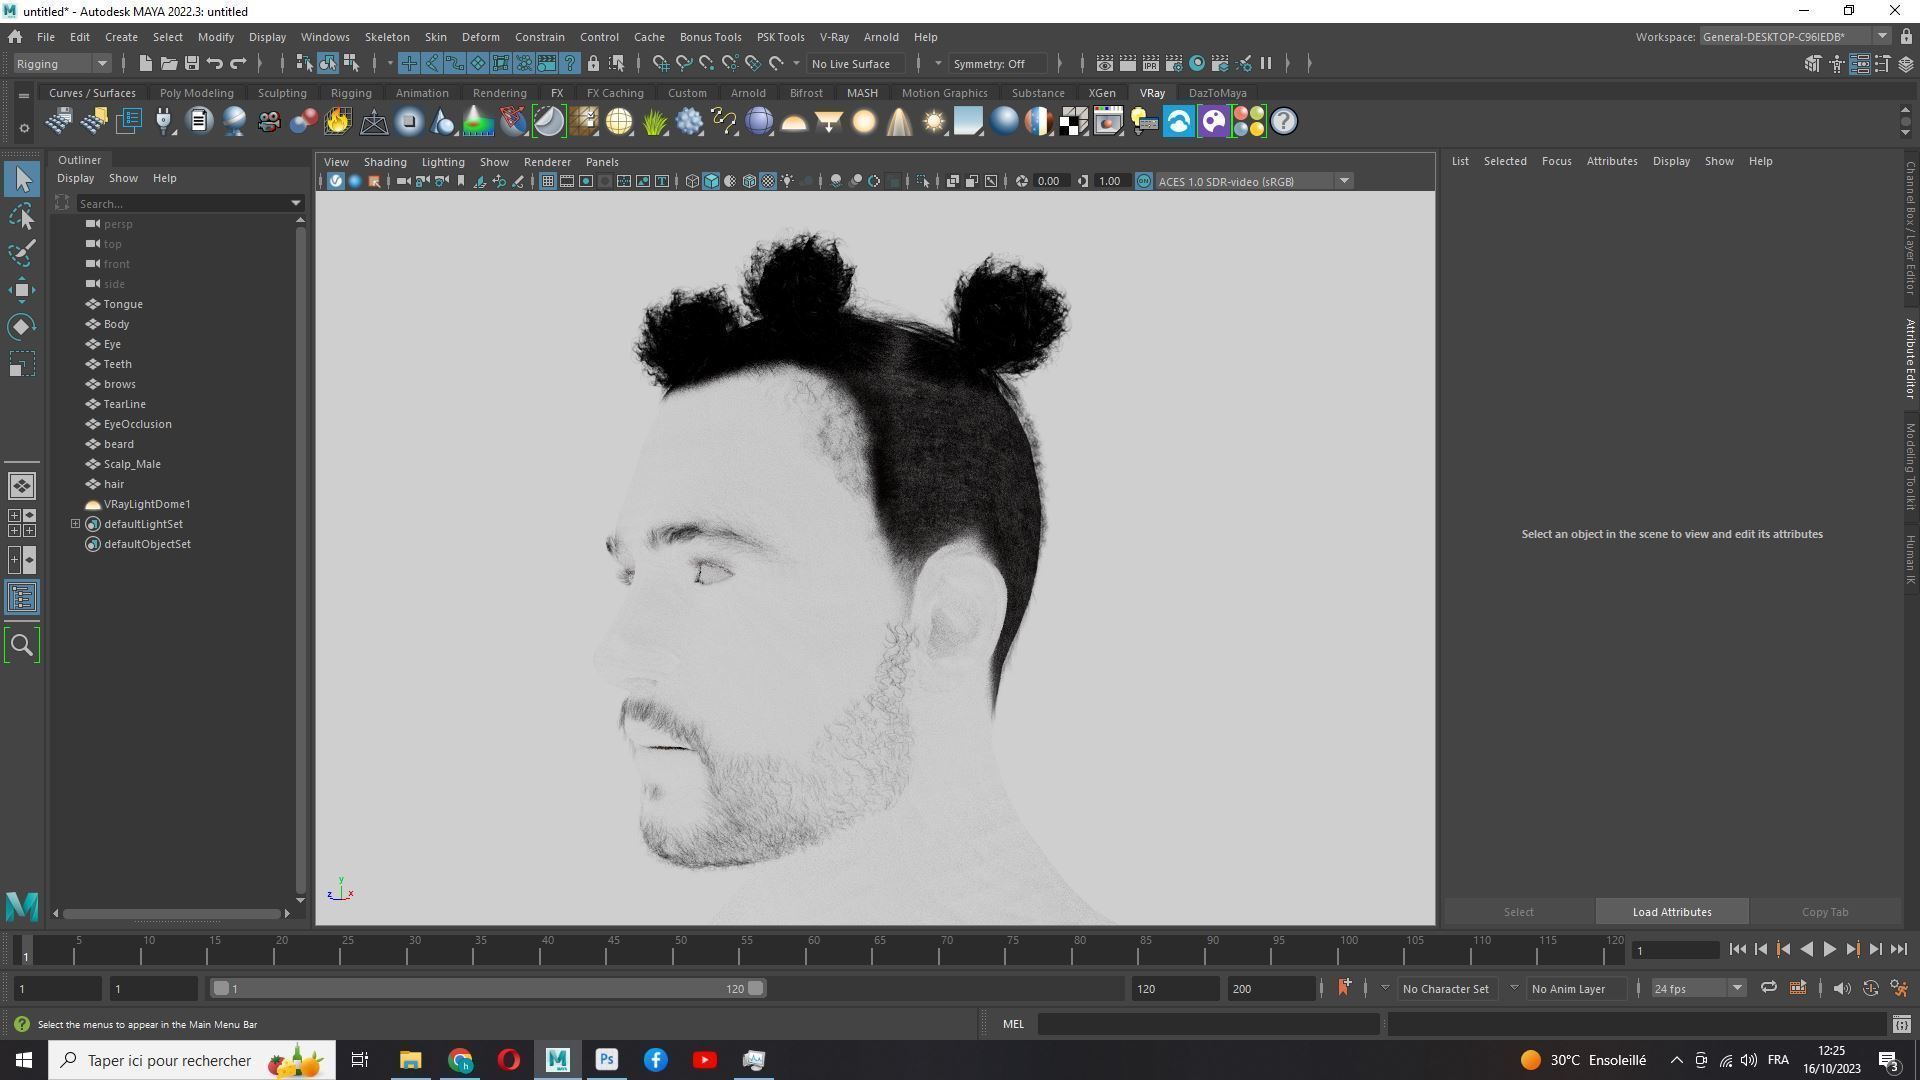1920x1080 pixels.
Task: Click the Save Scene floppy icon
Action: coord(192,63)
